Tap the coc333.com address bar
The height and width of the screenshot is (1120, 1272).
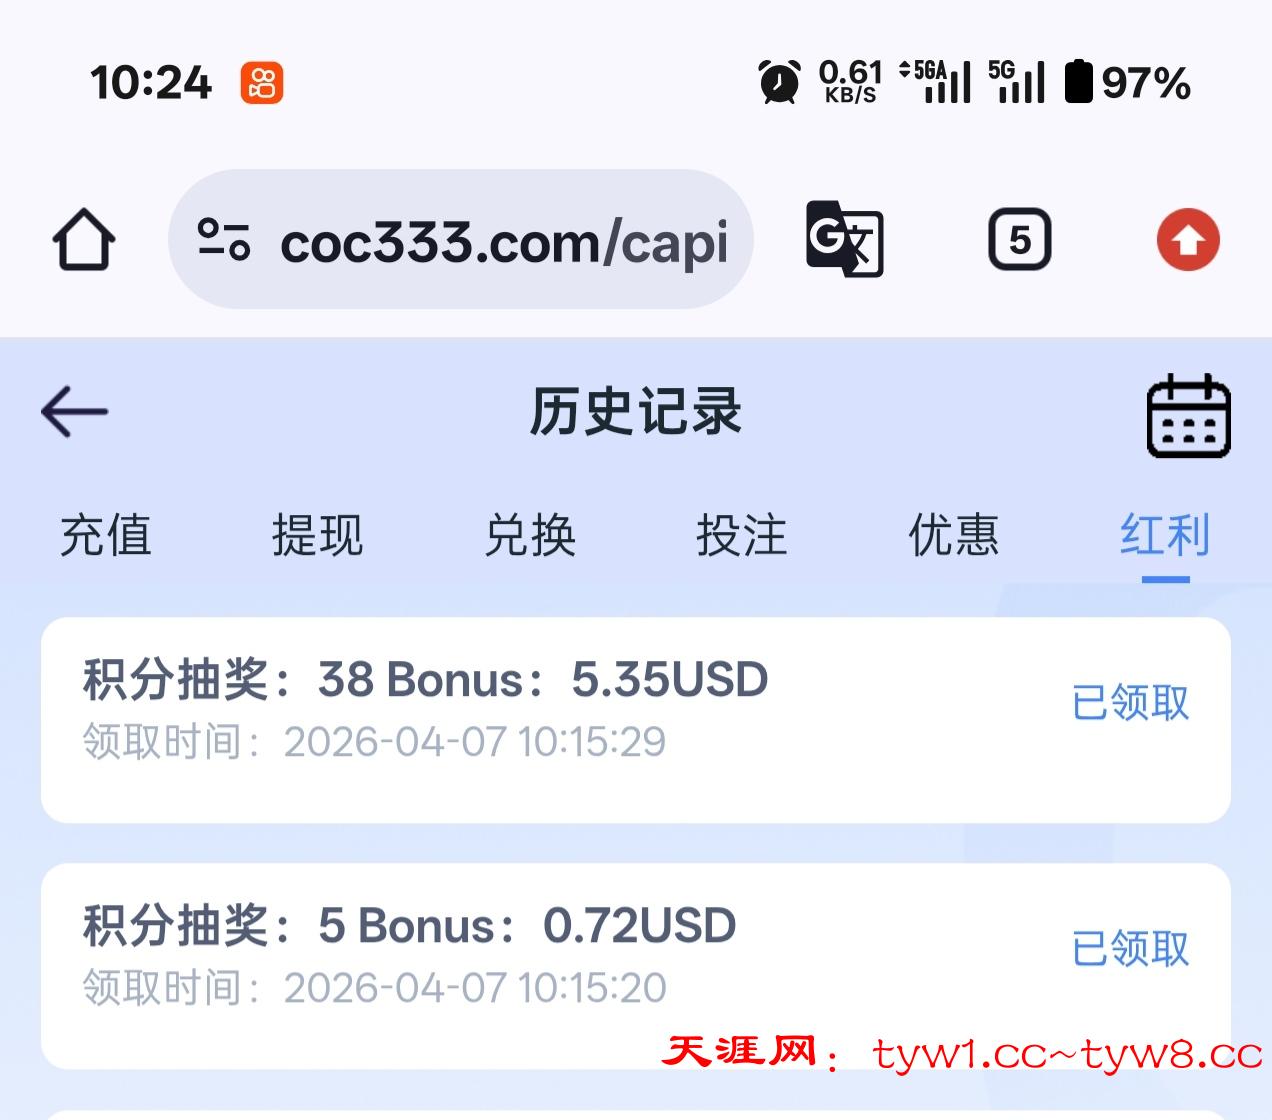point(460,240)
